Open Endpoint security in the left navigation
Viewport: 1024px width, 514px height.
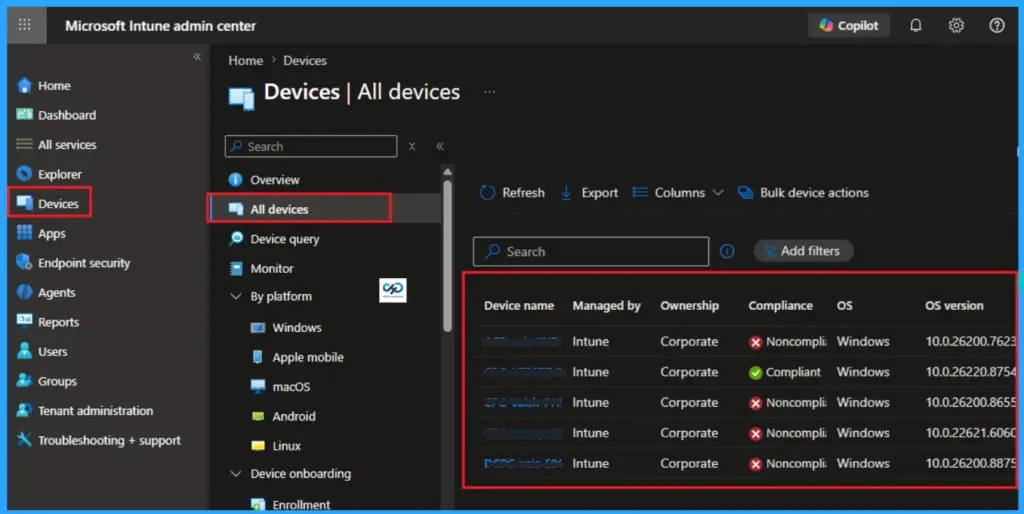click(73, 263)
